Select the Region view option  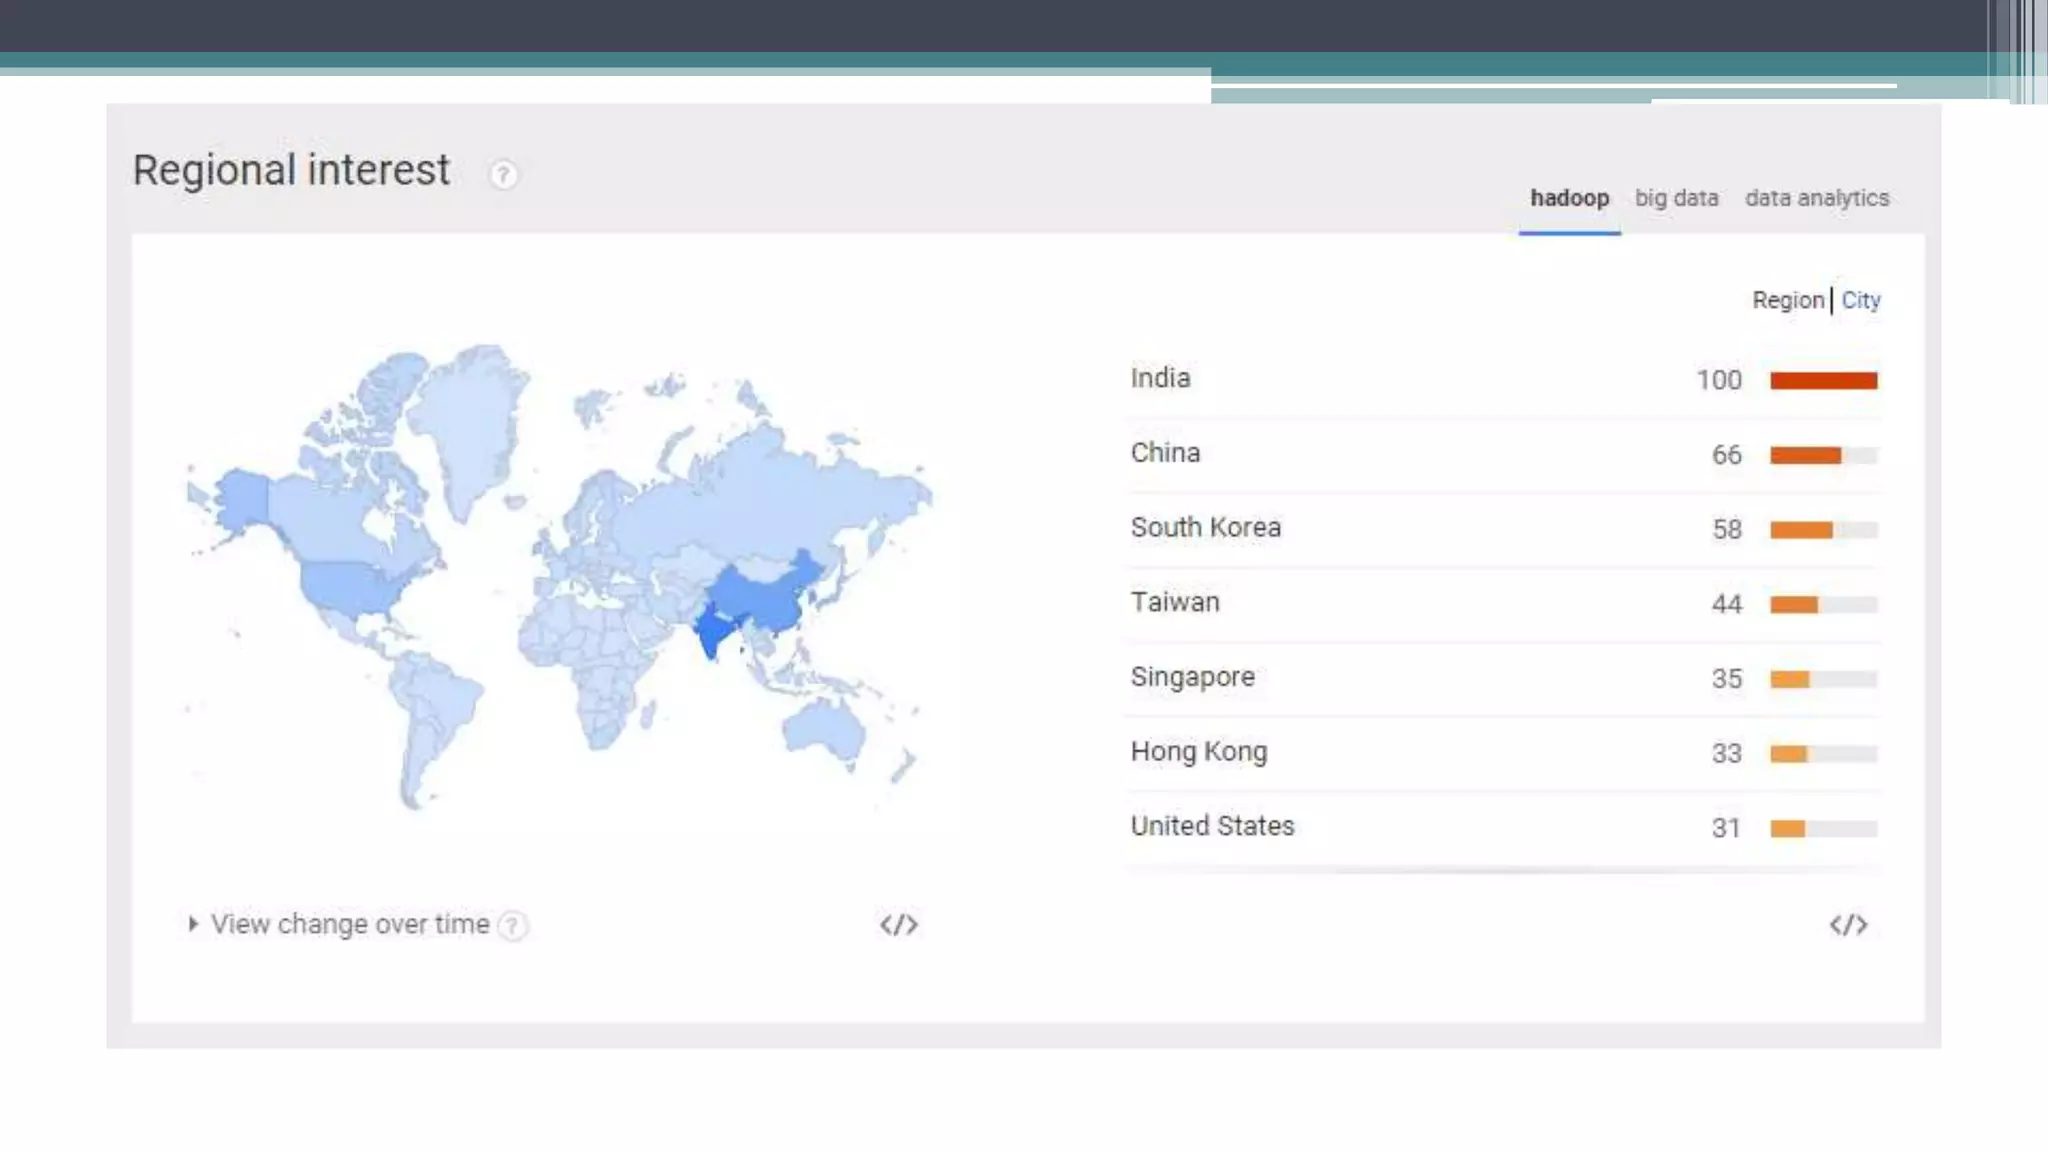coord(1787,300)
